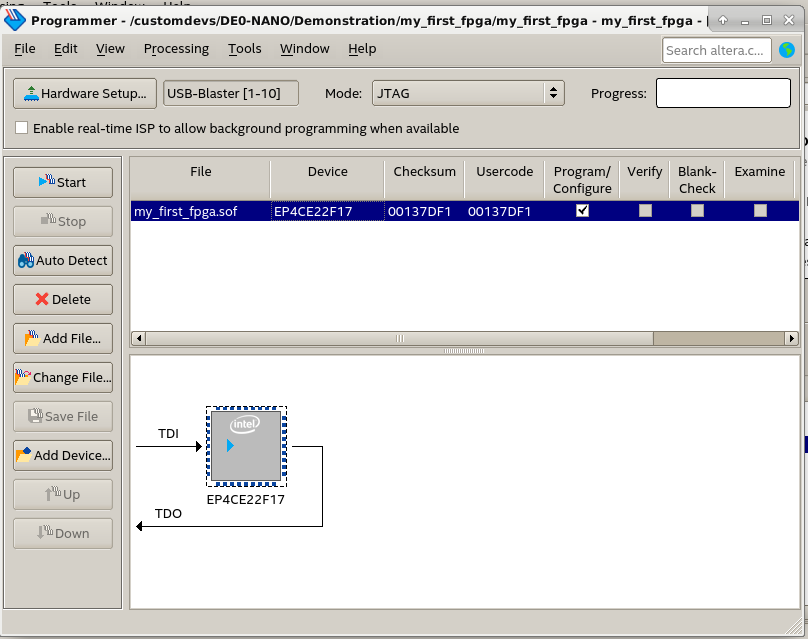Open Add Device dialog

(x=63, y=456)
